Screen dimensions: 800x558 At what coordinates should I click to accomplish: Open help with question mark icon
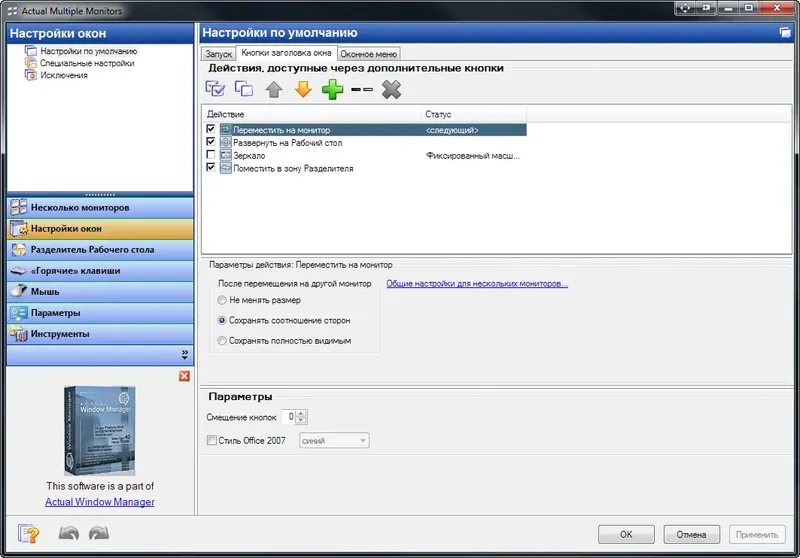(x=28, y=534)
